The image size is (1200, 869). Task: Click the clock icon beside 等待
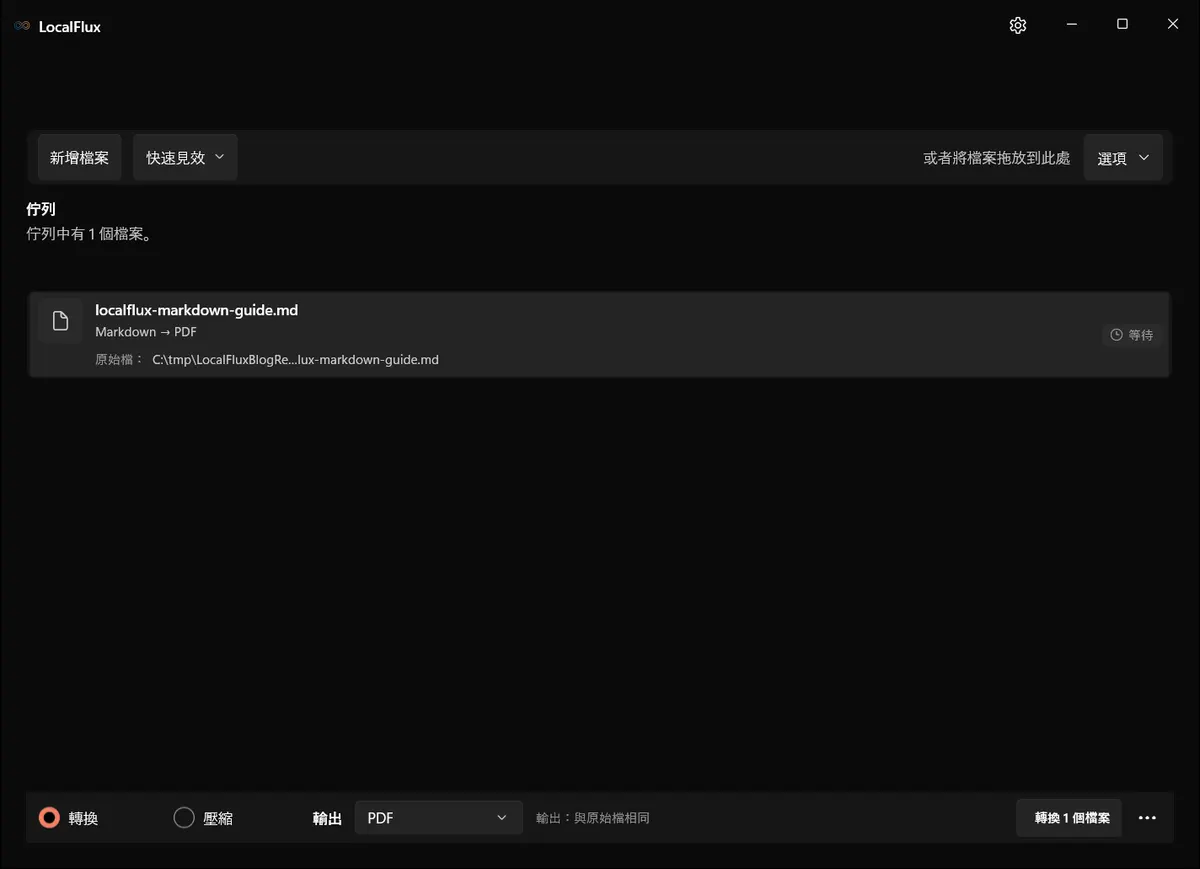click(x=1116, y=335)
